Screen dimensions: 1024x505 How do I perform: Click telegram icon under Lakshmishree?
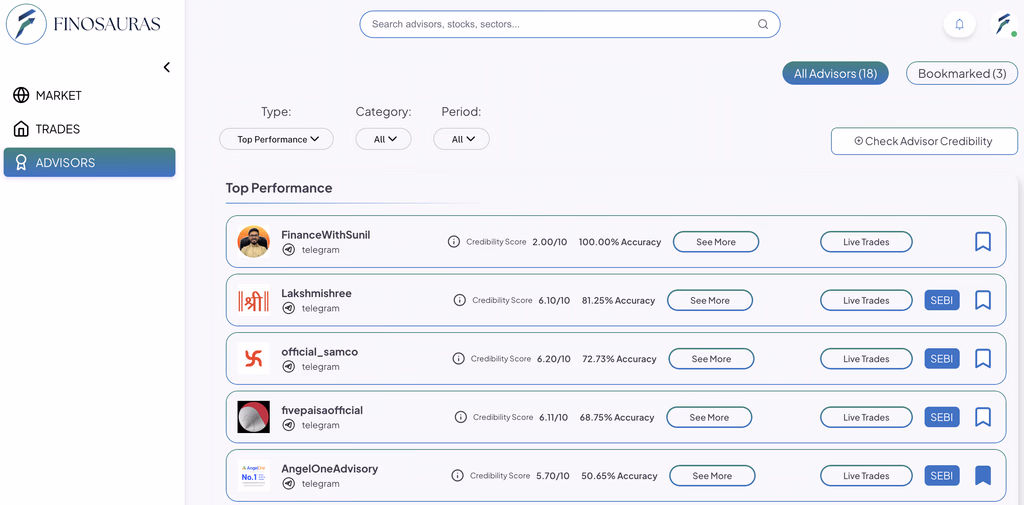tap(289, 308)
